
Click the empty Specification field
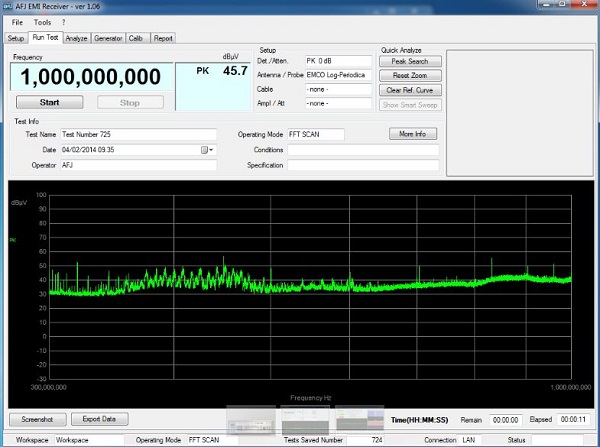click(x=363, y=165)
